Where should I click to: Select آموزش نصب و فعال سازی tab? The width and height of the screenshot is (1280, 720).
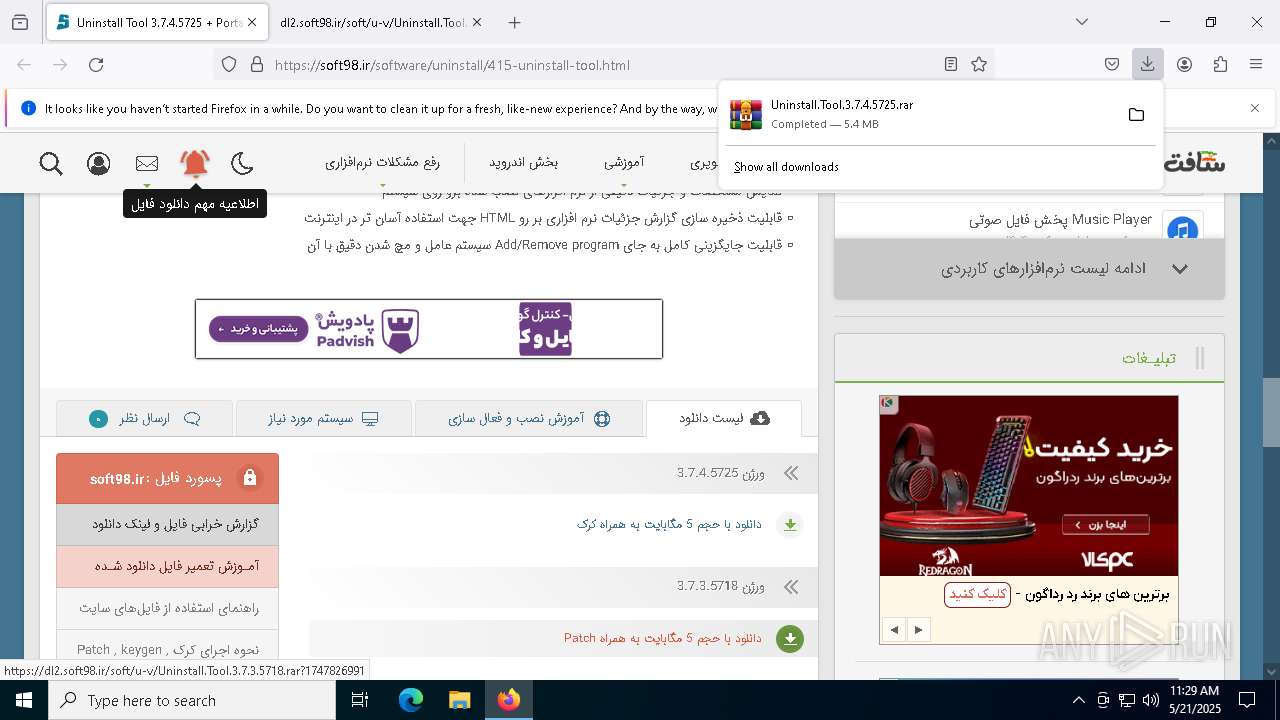[529, 418]
